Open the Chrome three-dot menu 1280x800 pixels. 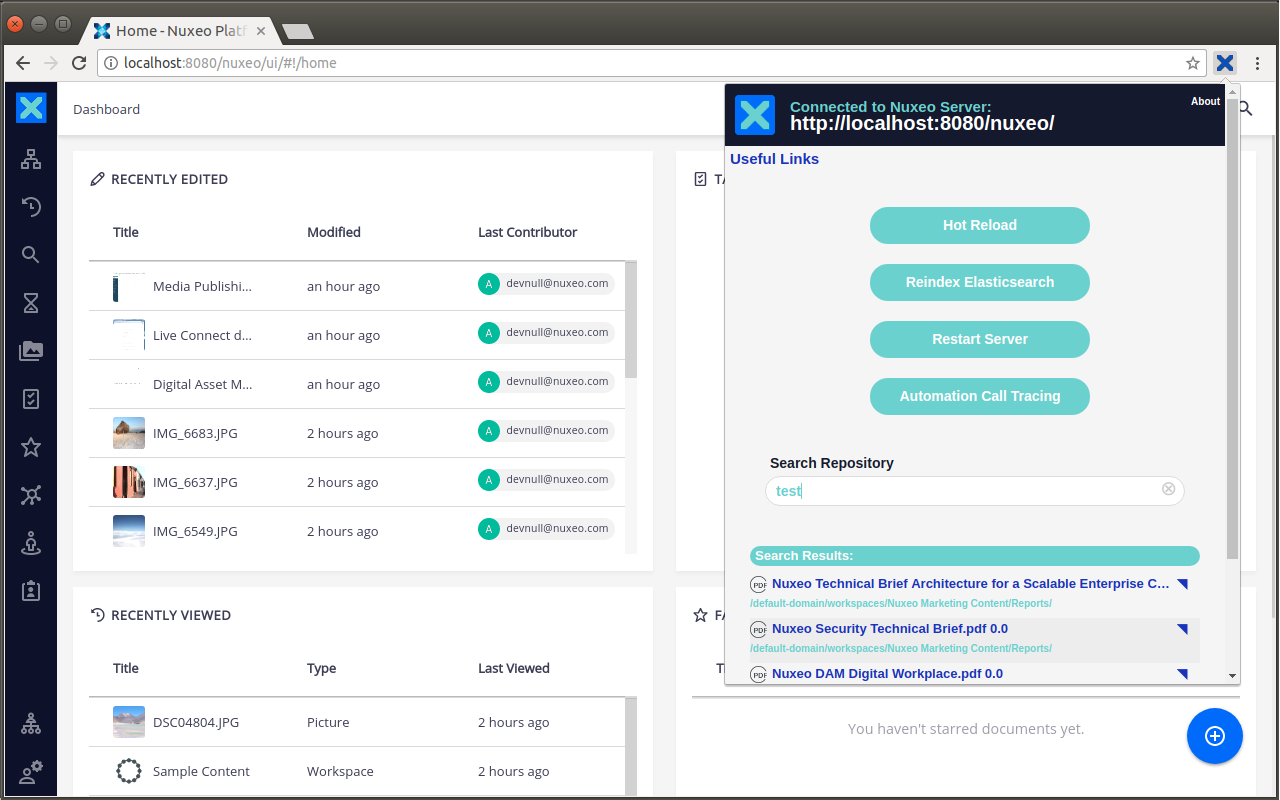coord(1257,63)
